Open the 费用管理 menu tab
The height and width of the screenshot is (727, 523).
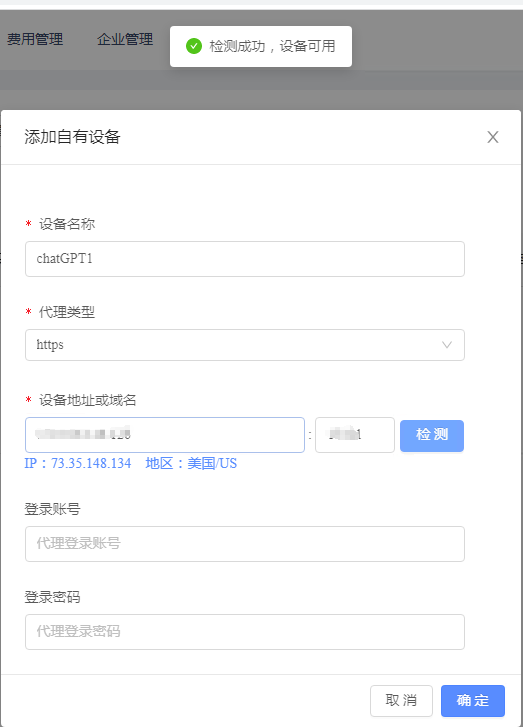tap(35, 39)
